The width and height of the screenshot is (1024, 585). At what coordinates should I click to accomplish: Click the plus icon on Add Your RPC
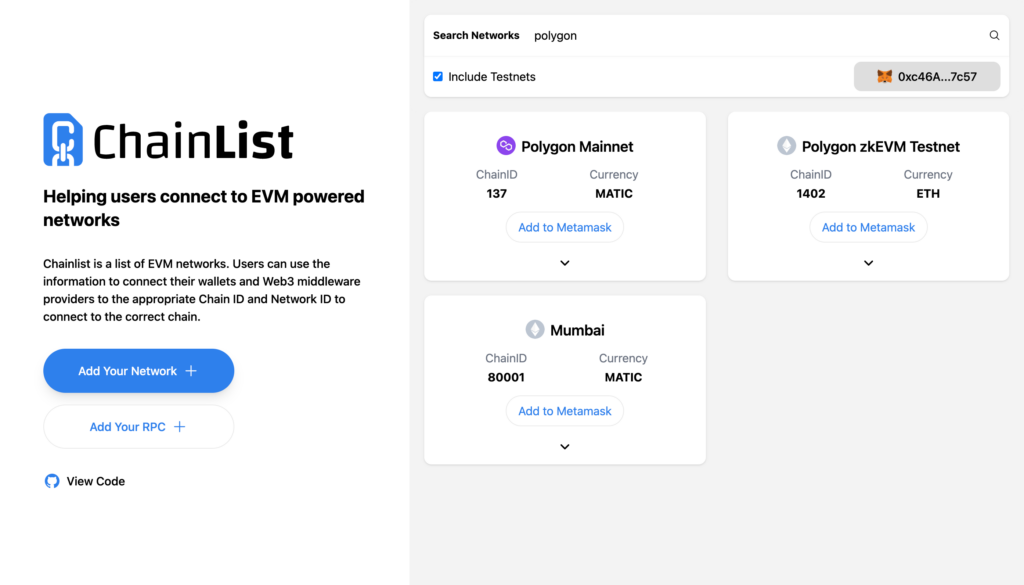click(x=180, y=427)
